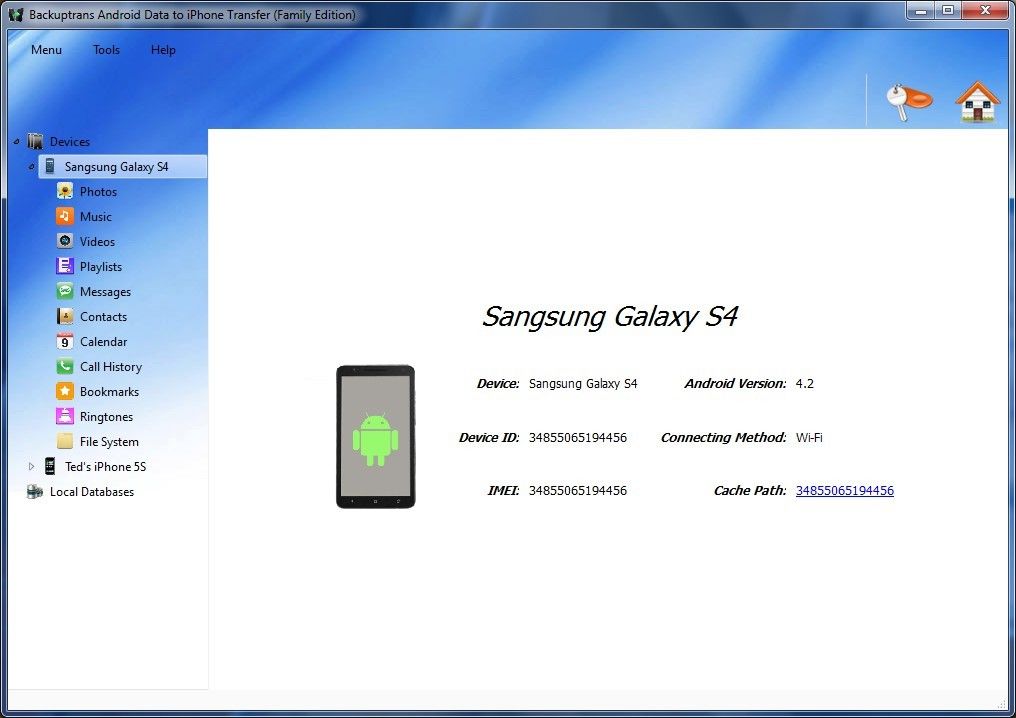Select Calendar in the device tree
The width and height of the screenshot is (1016, 718).
[103, 342]
